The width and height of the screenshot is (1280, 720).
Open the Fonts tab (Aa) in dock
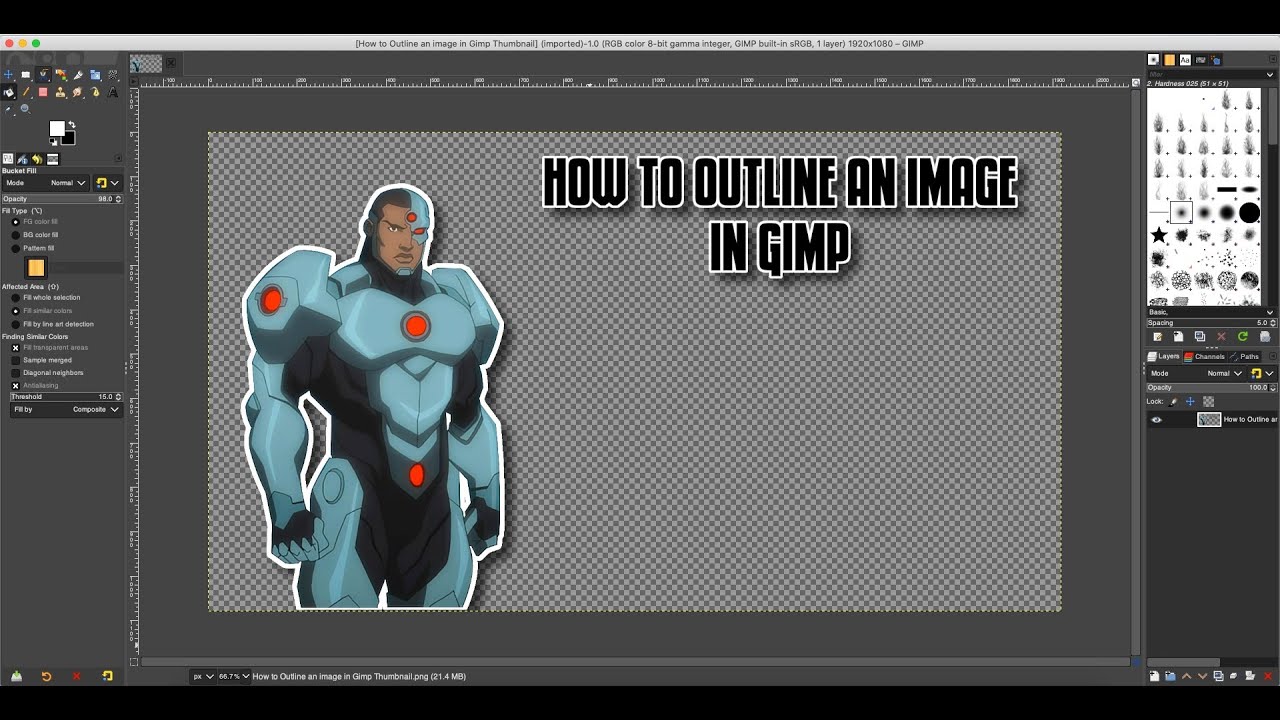point(1185,60)
